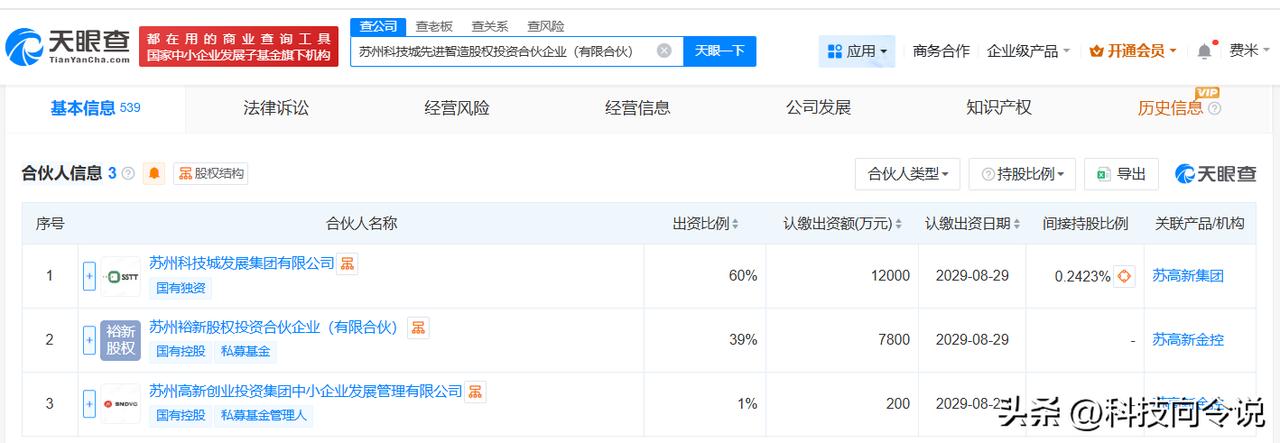This screenshot has width=1280, height=443.
Task: Click the SNDVC logo thumbnail in row 3
Action: (121, 404)
